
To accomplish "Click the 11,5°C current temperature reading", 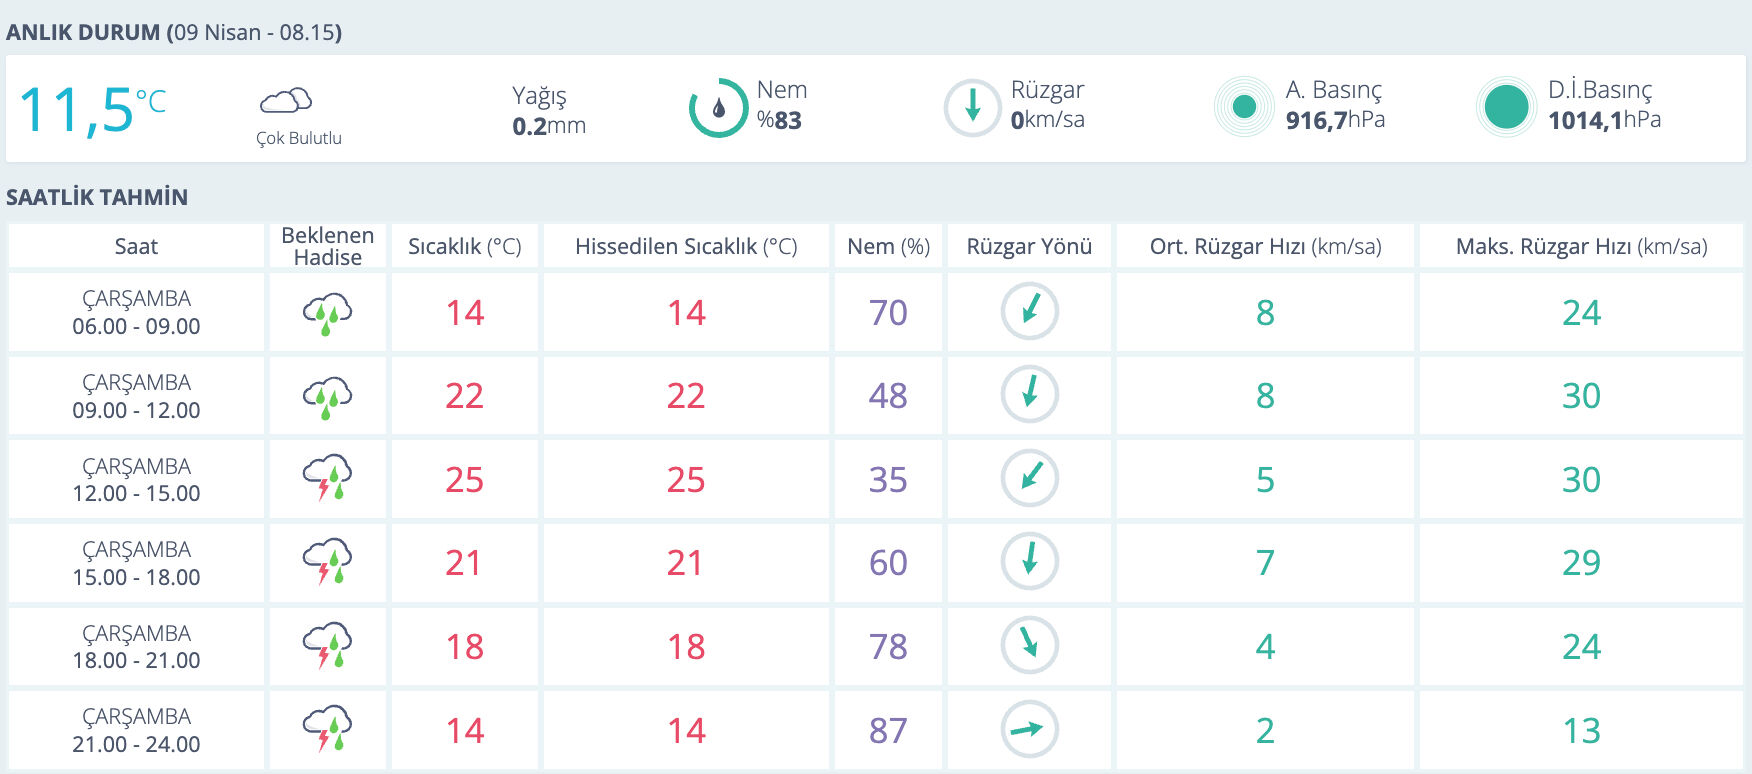I will (92, 109).
